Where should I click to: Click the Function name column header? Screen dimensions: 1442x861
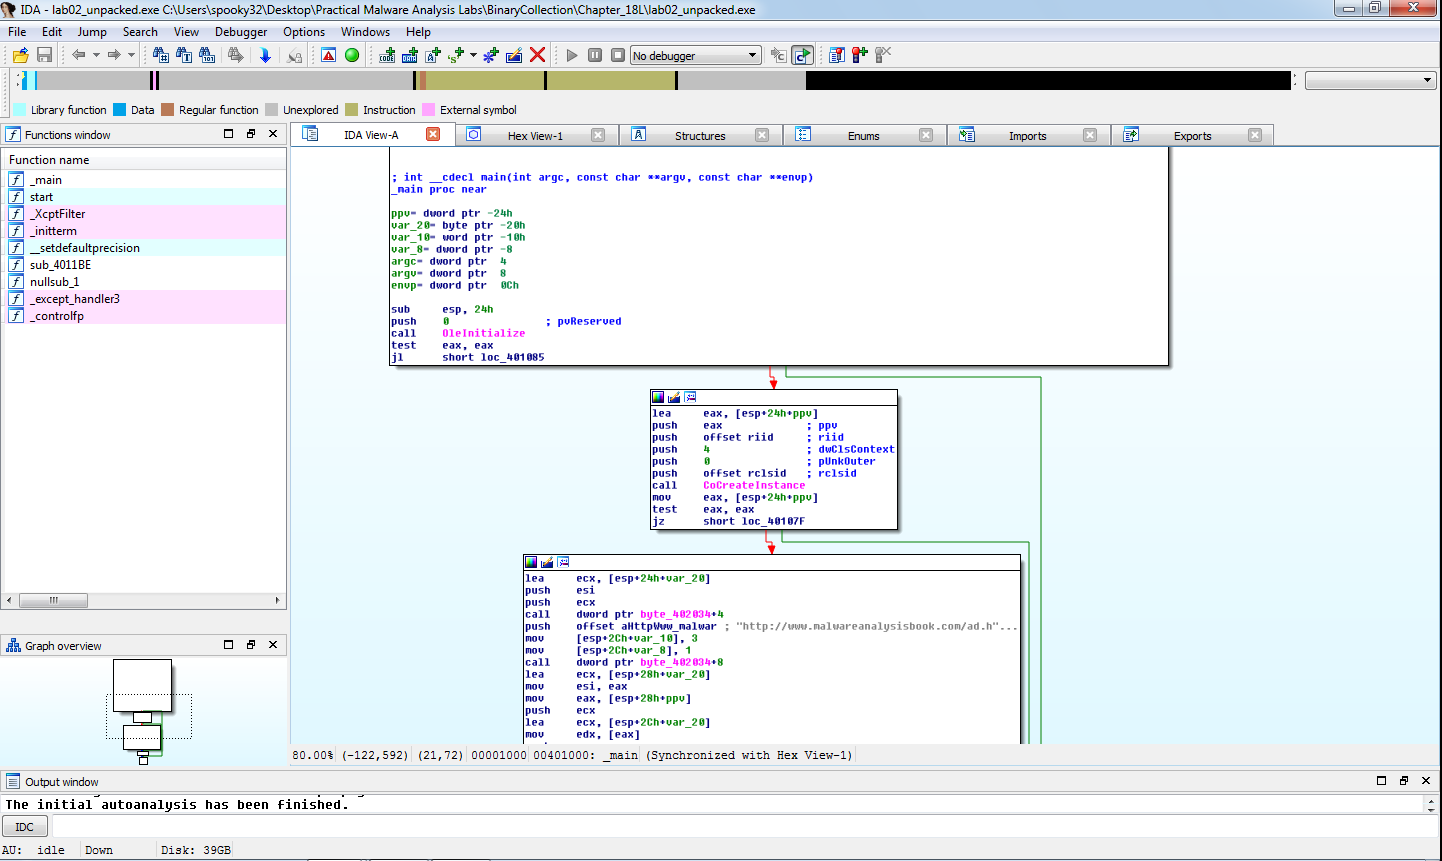click(x=145, y=160)
